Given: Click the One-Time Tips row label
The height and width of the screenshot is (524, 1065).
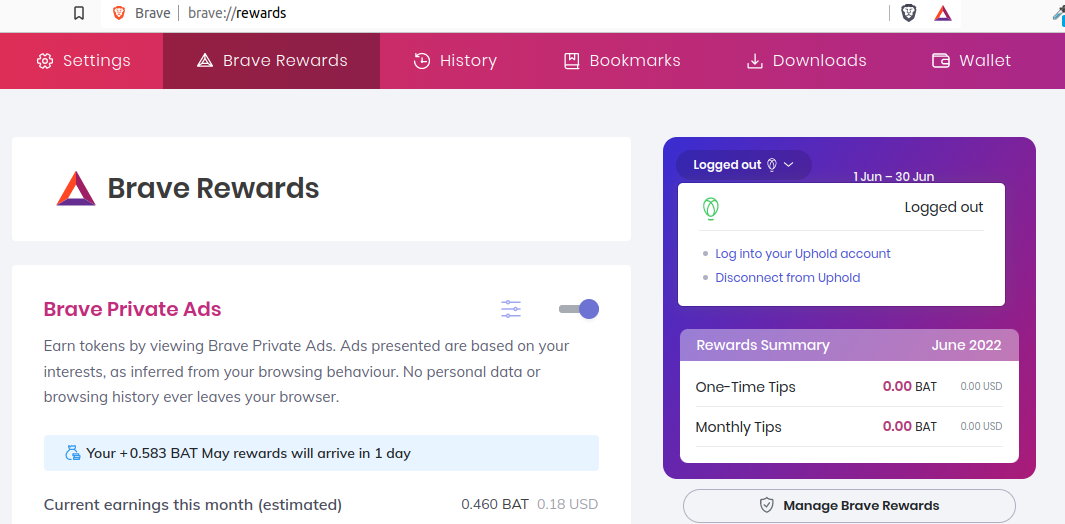Looking at the screenshot, I should [745, 387].
